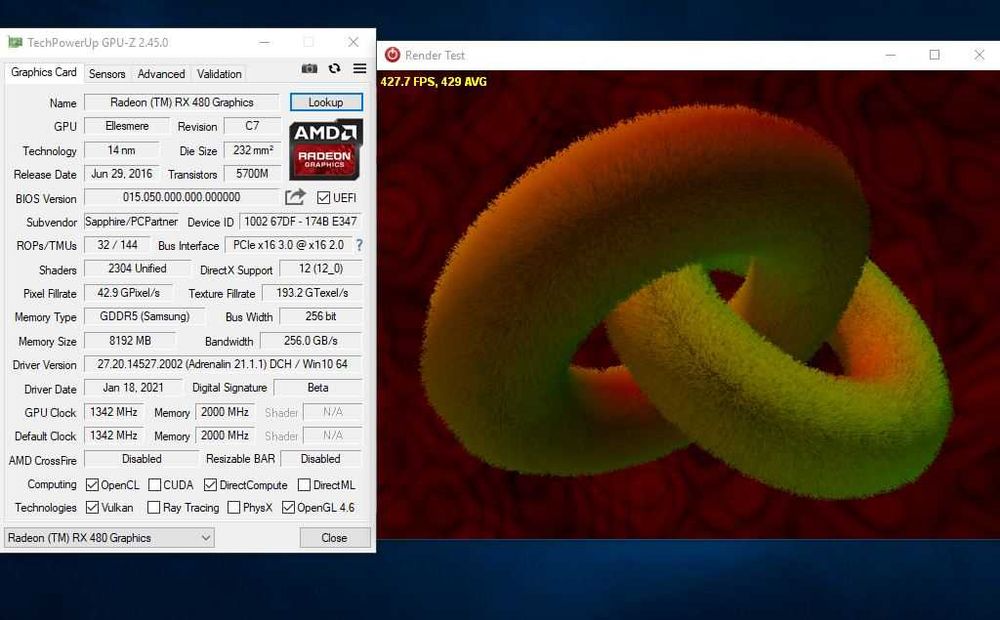Go to the Validation tab
This screenshot has height=620, width=1000.
[219, 74]
